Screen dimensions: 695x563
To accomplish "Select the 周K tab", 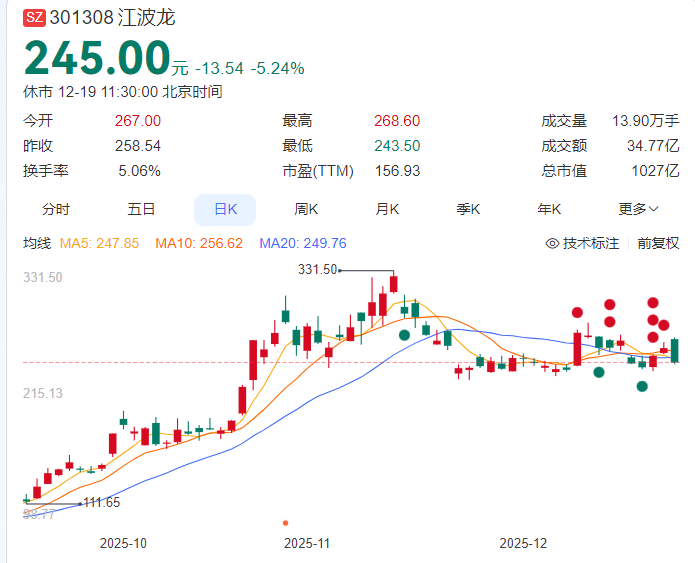I will click(x=306, y=209).
